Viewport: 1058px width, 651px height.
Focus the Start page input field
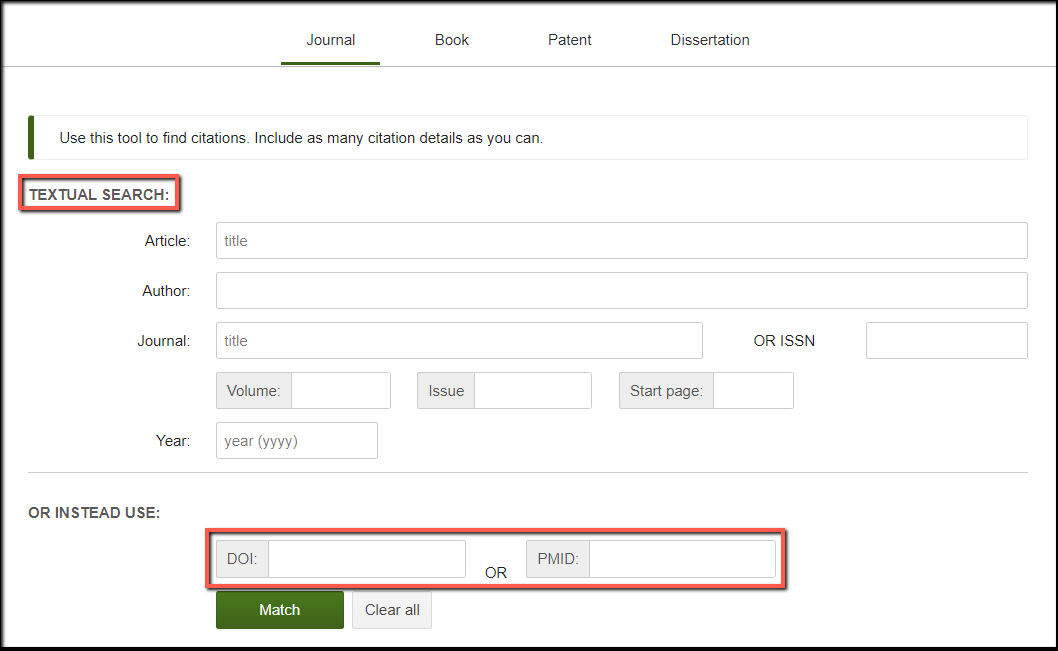pos(753,391)
